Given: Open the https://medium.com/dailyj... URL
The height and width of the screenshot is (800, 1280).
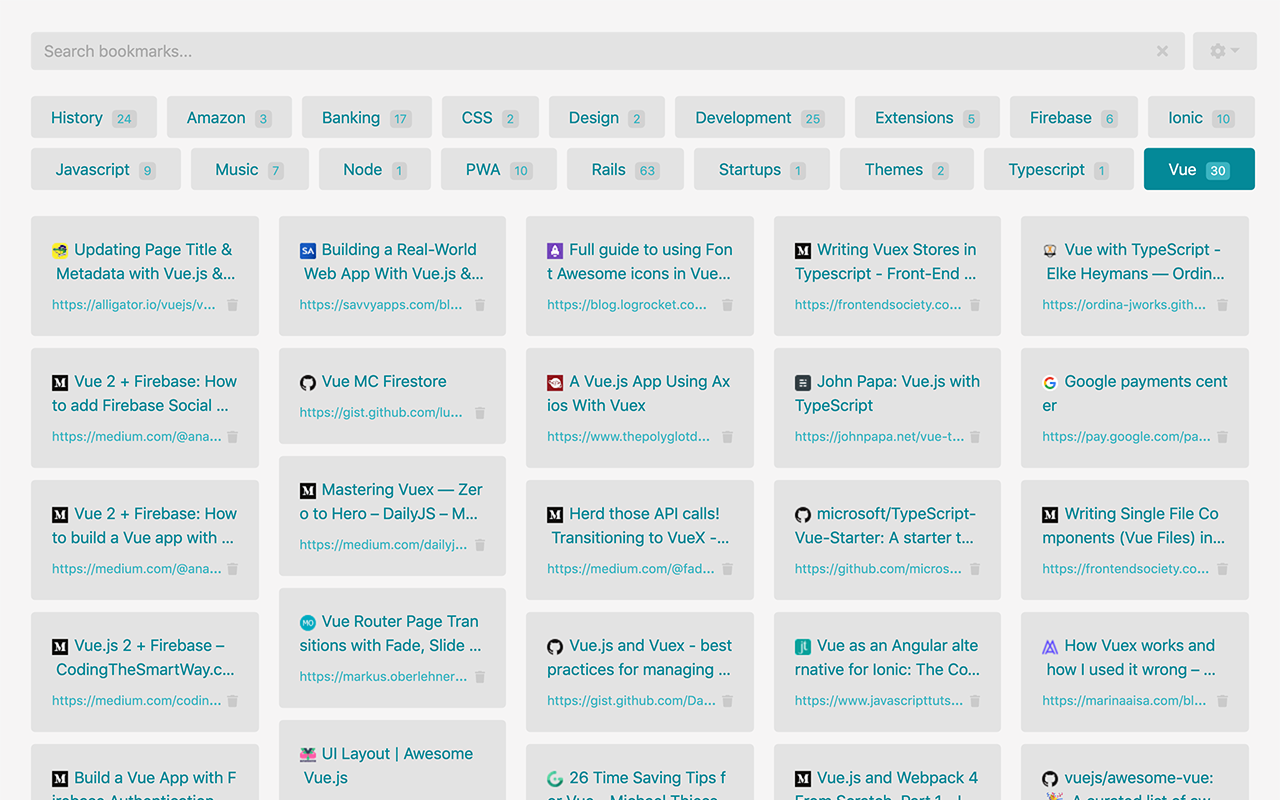Looking at the screenshot, I should (383, 545).
